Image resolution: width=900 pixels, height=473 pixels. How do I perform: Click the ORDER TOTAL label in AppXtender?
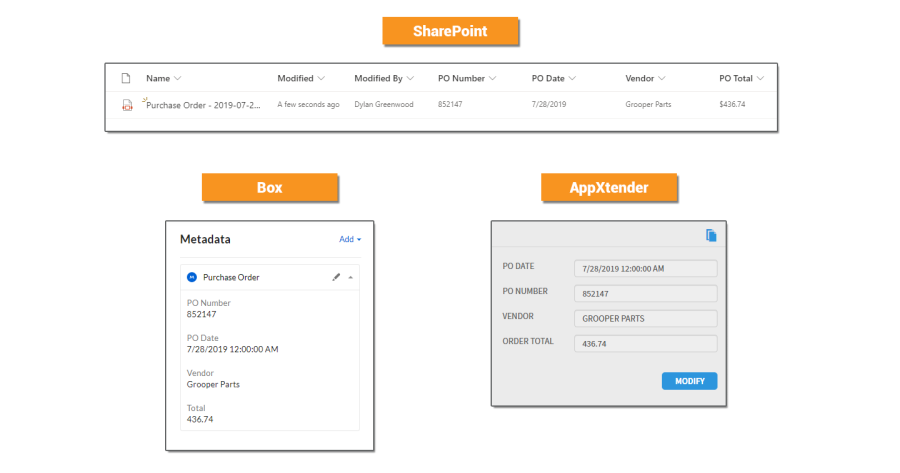(x=528, y=342)
